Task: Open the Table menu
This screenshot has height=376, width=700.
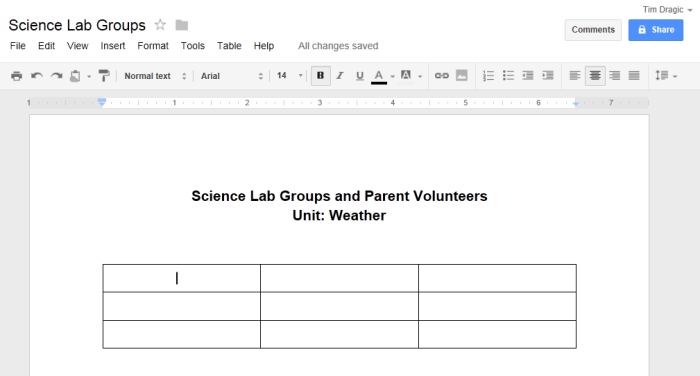Action: [229, 46]
